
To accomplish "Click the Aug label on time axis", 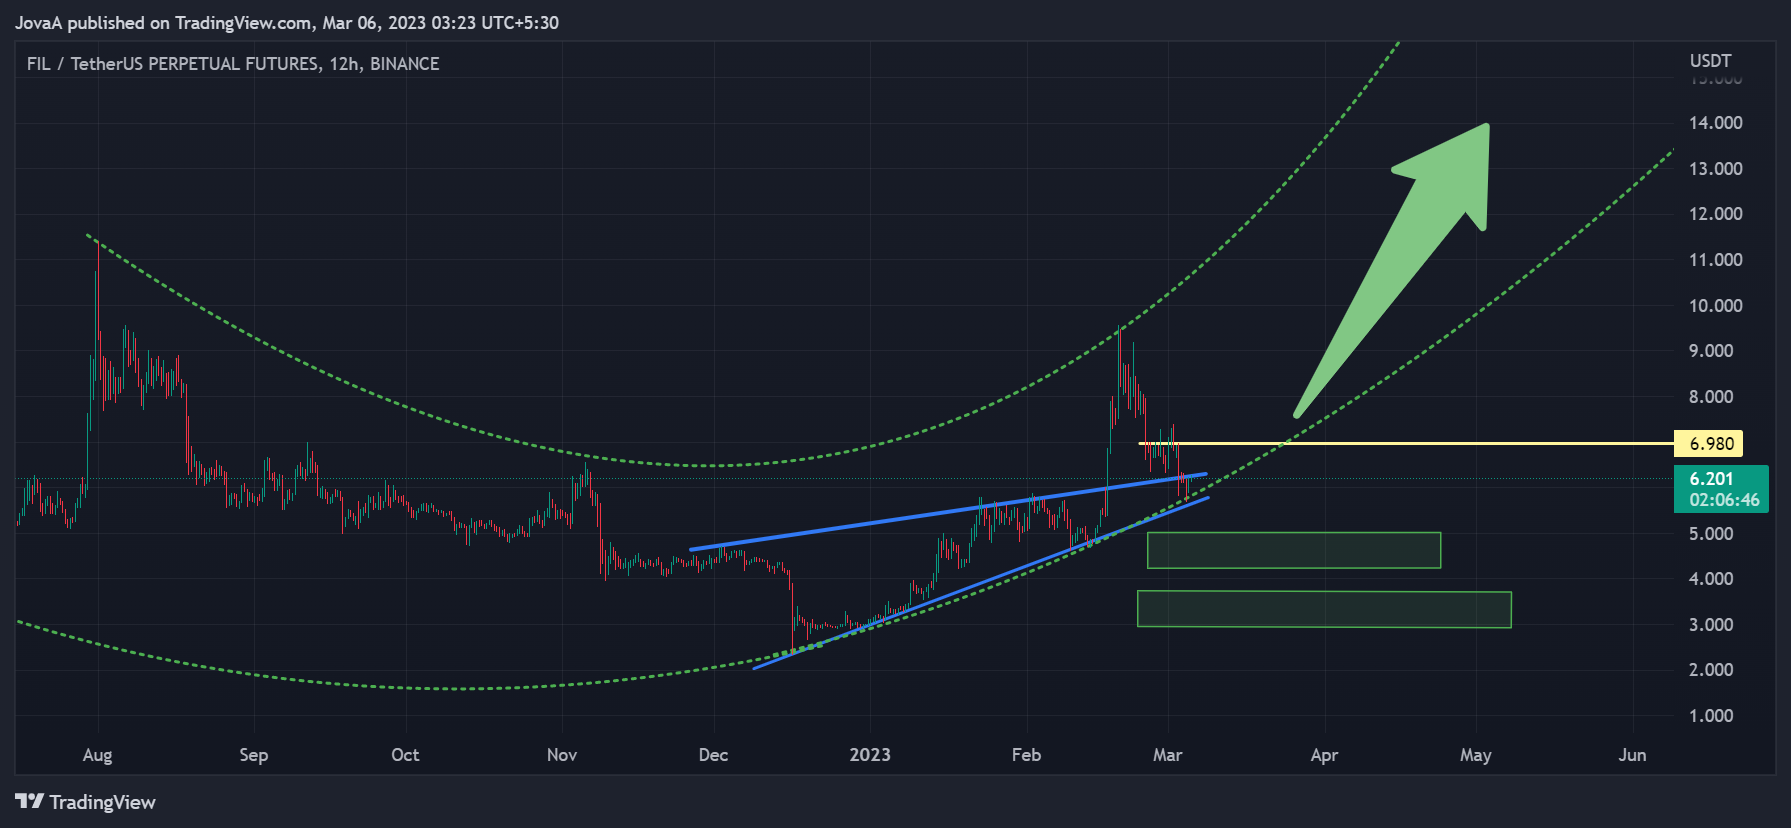I will [97, 755].
